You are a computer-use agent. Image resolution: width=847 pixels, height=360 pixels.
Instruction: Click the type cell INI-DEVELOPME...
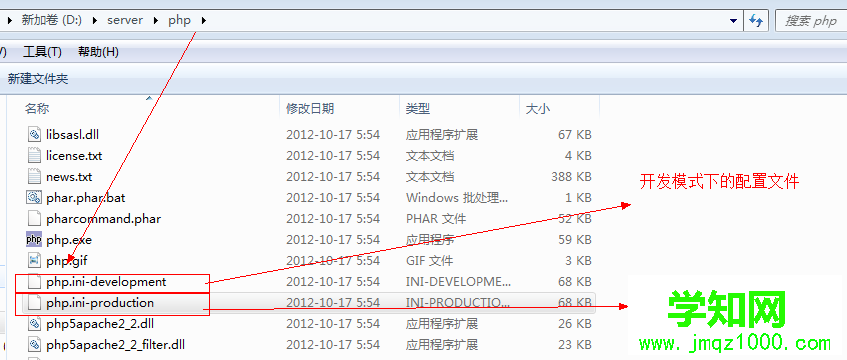458,282
